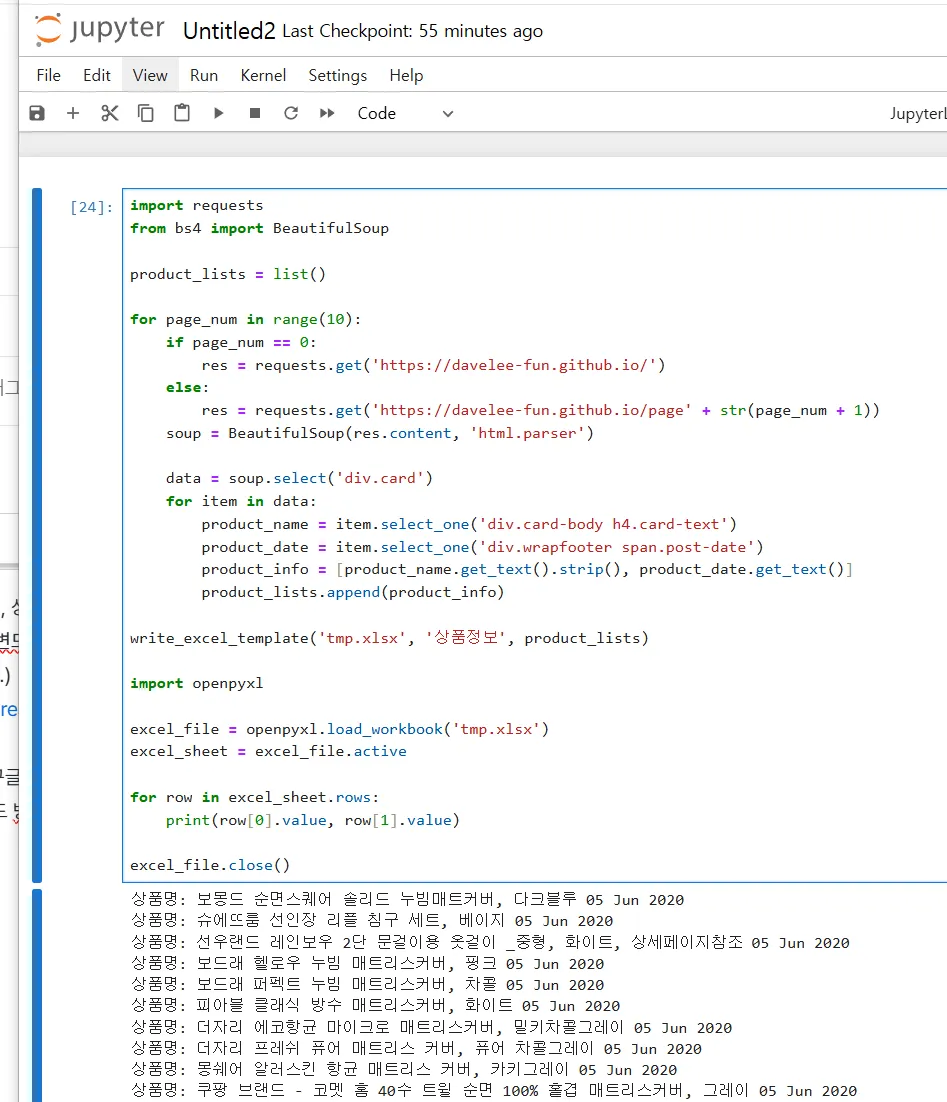Viewport: 947px width, 1102px height.
Task: Click output line containing 몽쉐어 알러스킨
Action: (404, 1070)
